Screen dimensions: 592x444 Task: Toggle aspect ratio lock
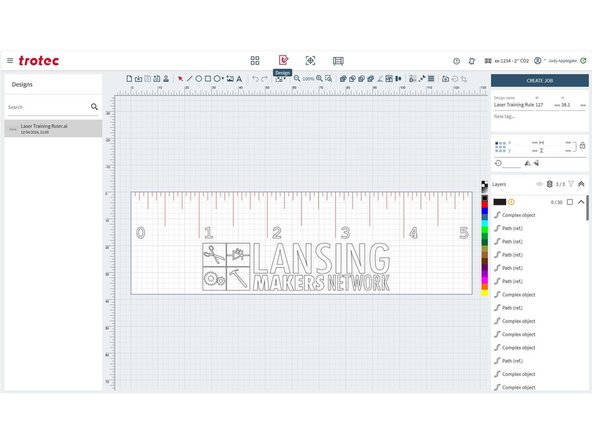(x=583, y=145)
